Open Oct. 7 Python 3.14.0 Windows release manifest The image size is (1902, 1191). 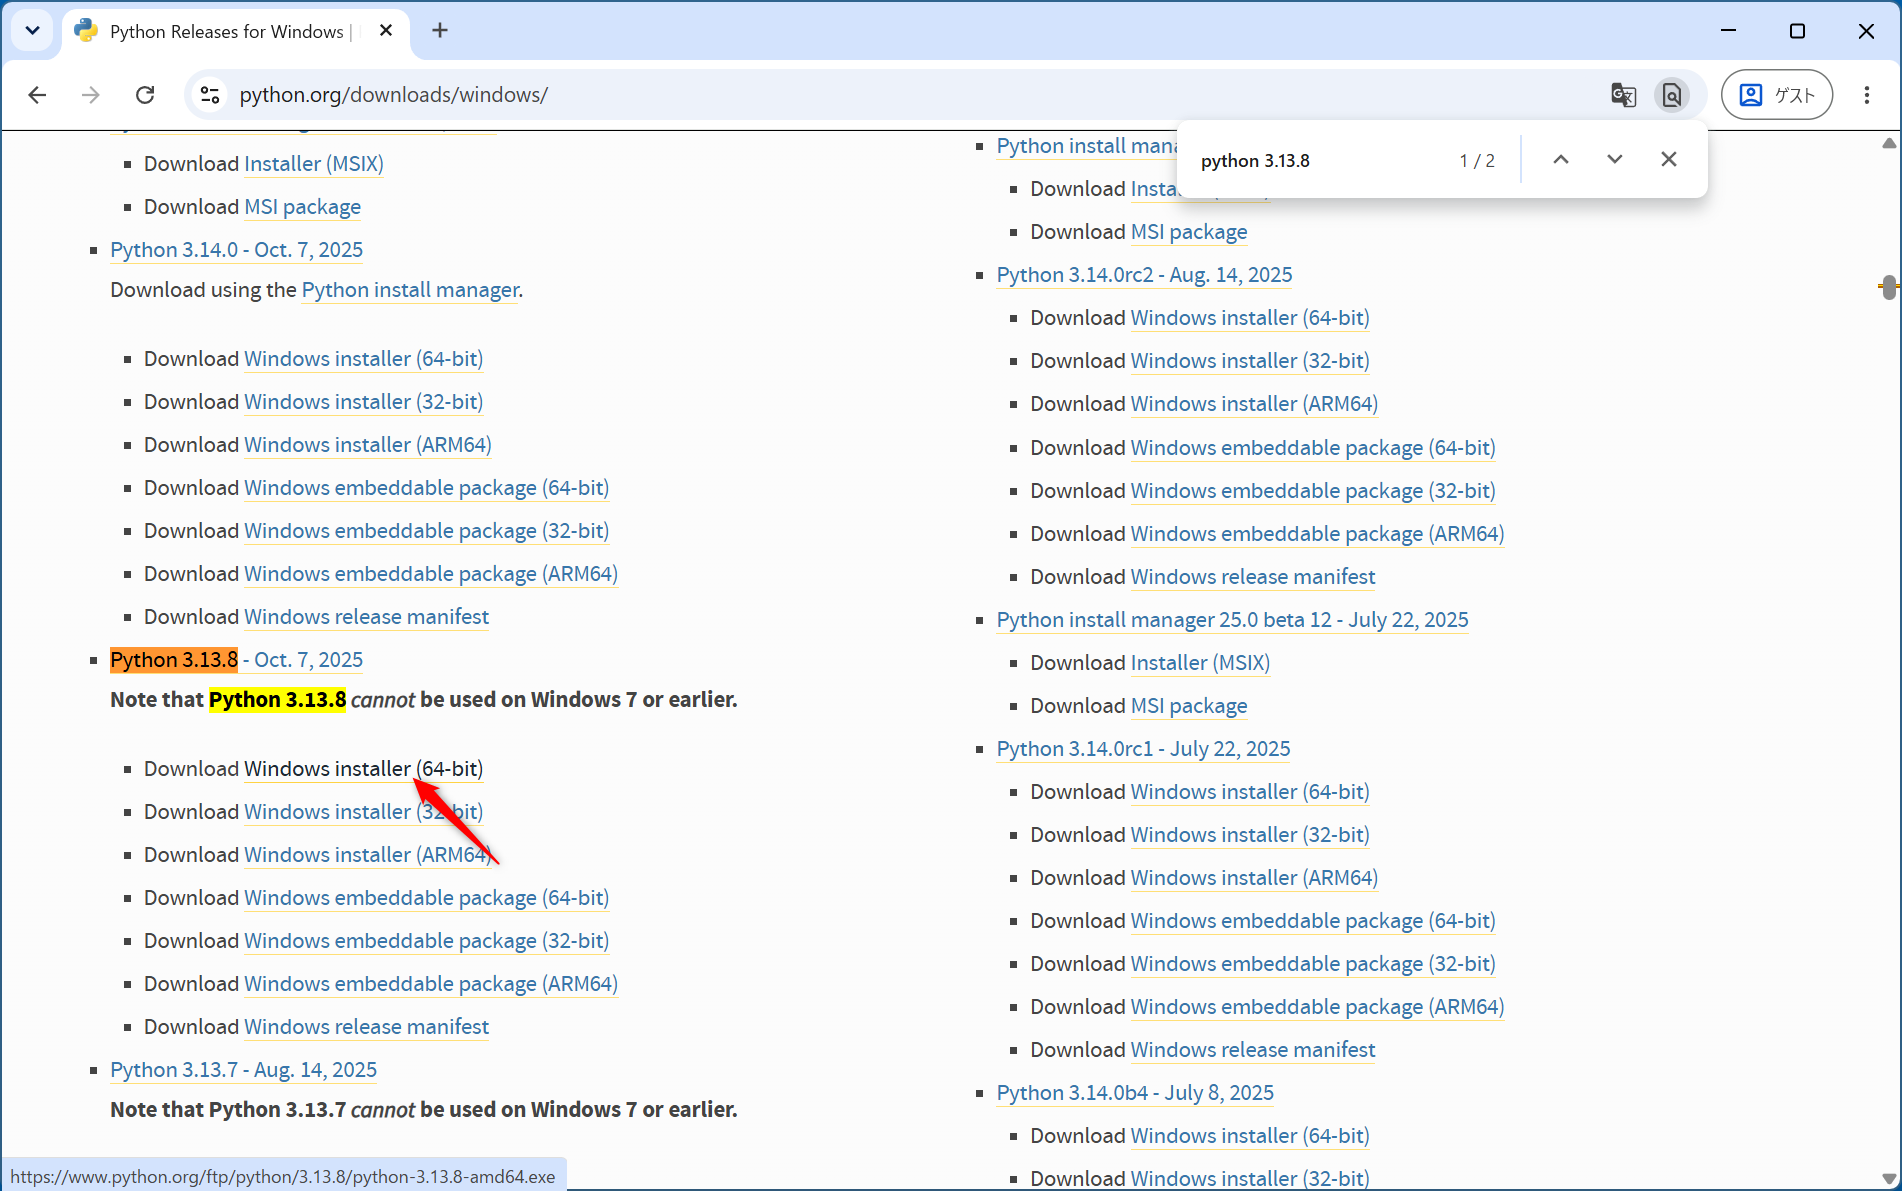(367, 617)
